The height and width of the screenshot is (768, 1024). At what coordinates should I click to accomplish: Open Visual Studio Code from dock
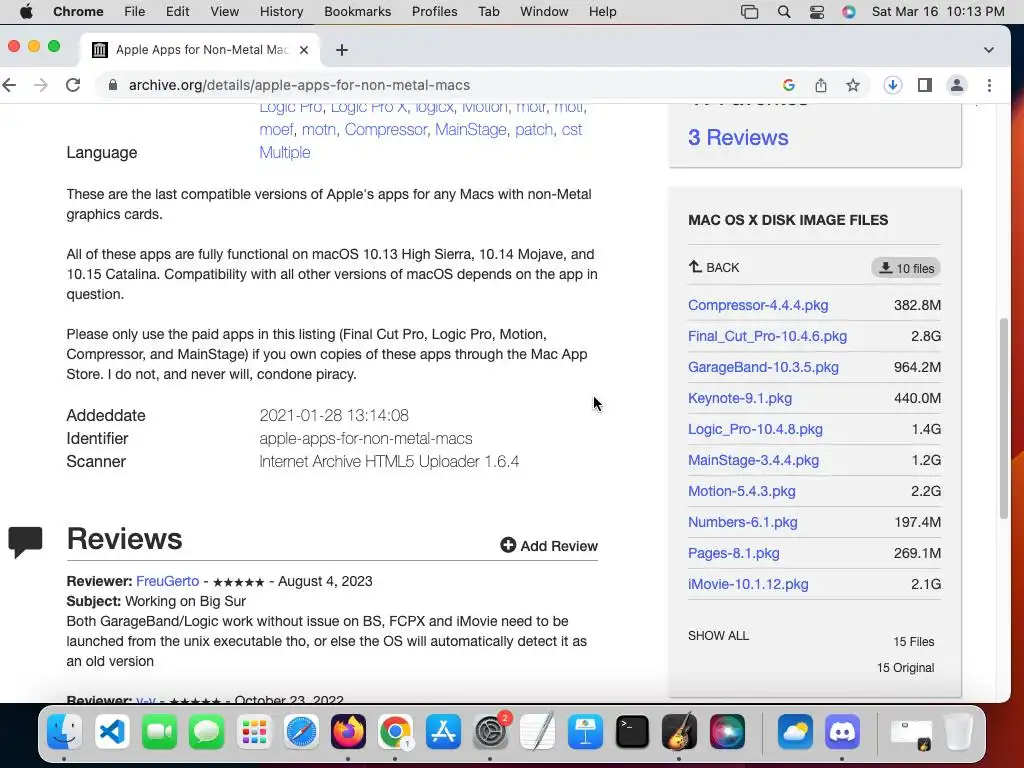point(112,731)
